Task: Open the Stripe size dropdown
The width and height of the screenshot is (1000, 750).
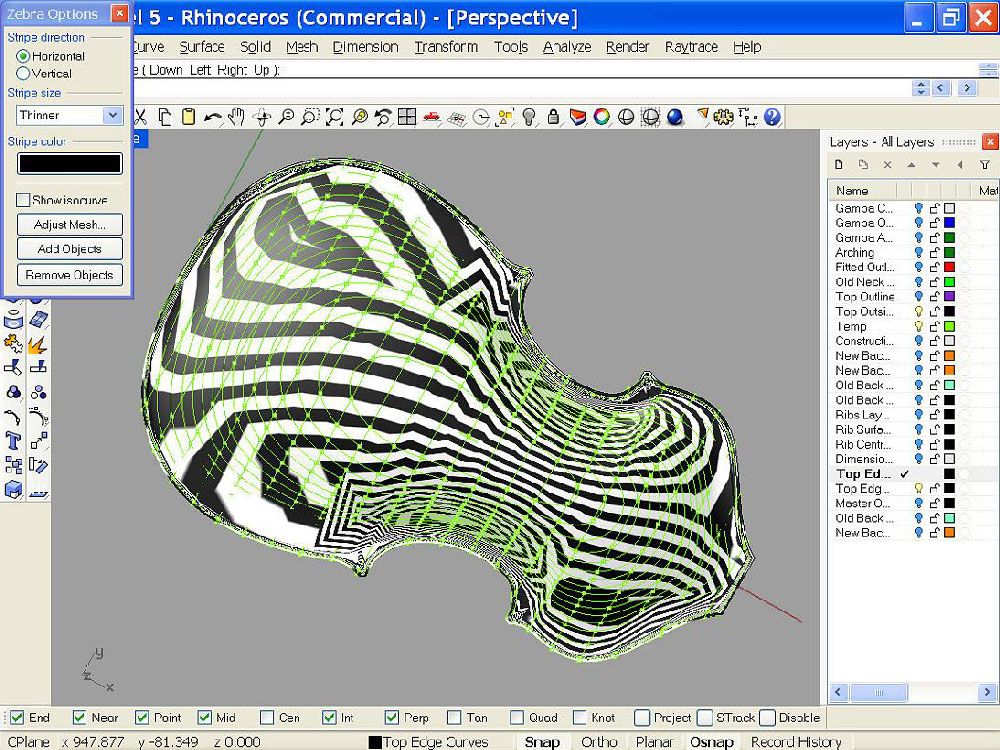Action: click(x=112, y=115)
